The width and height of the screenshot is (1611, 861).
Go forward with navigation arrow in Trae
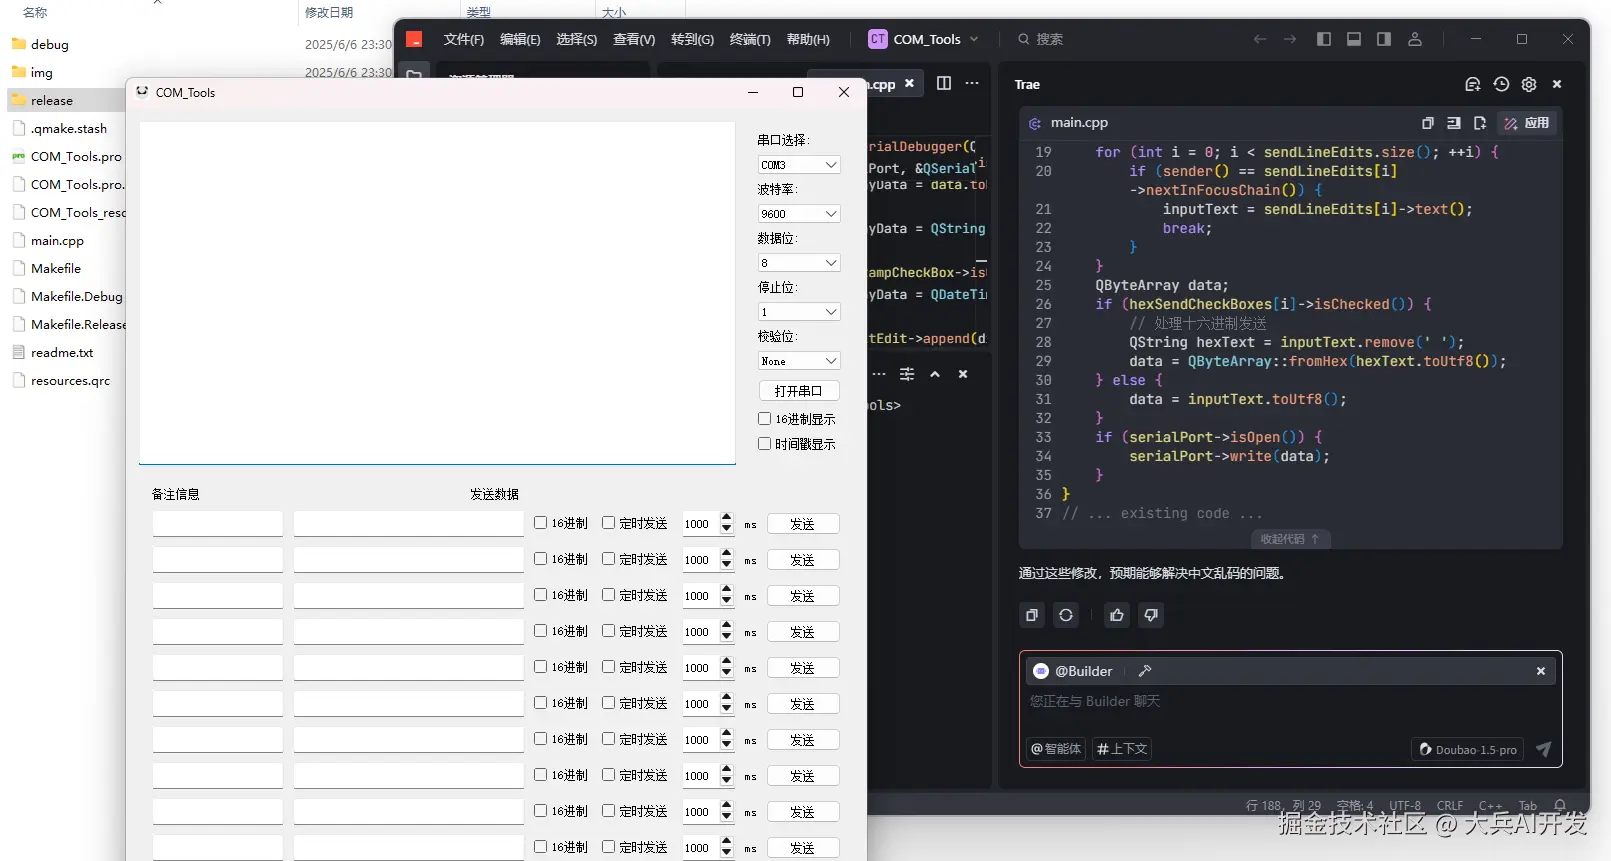coord(1290,39)
